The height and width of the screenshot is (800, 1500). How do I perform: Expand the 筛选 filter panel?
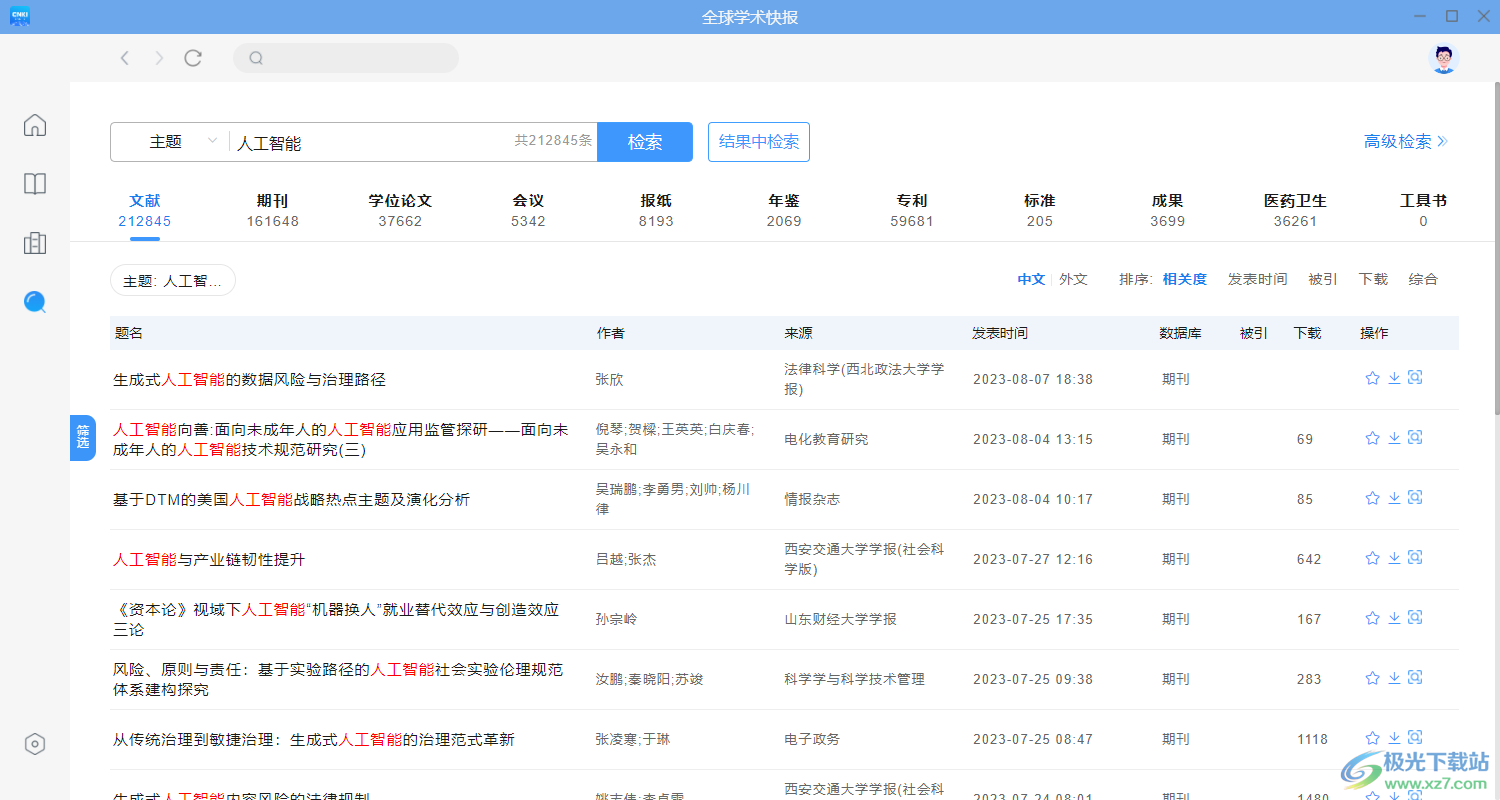83,438
